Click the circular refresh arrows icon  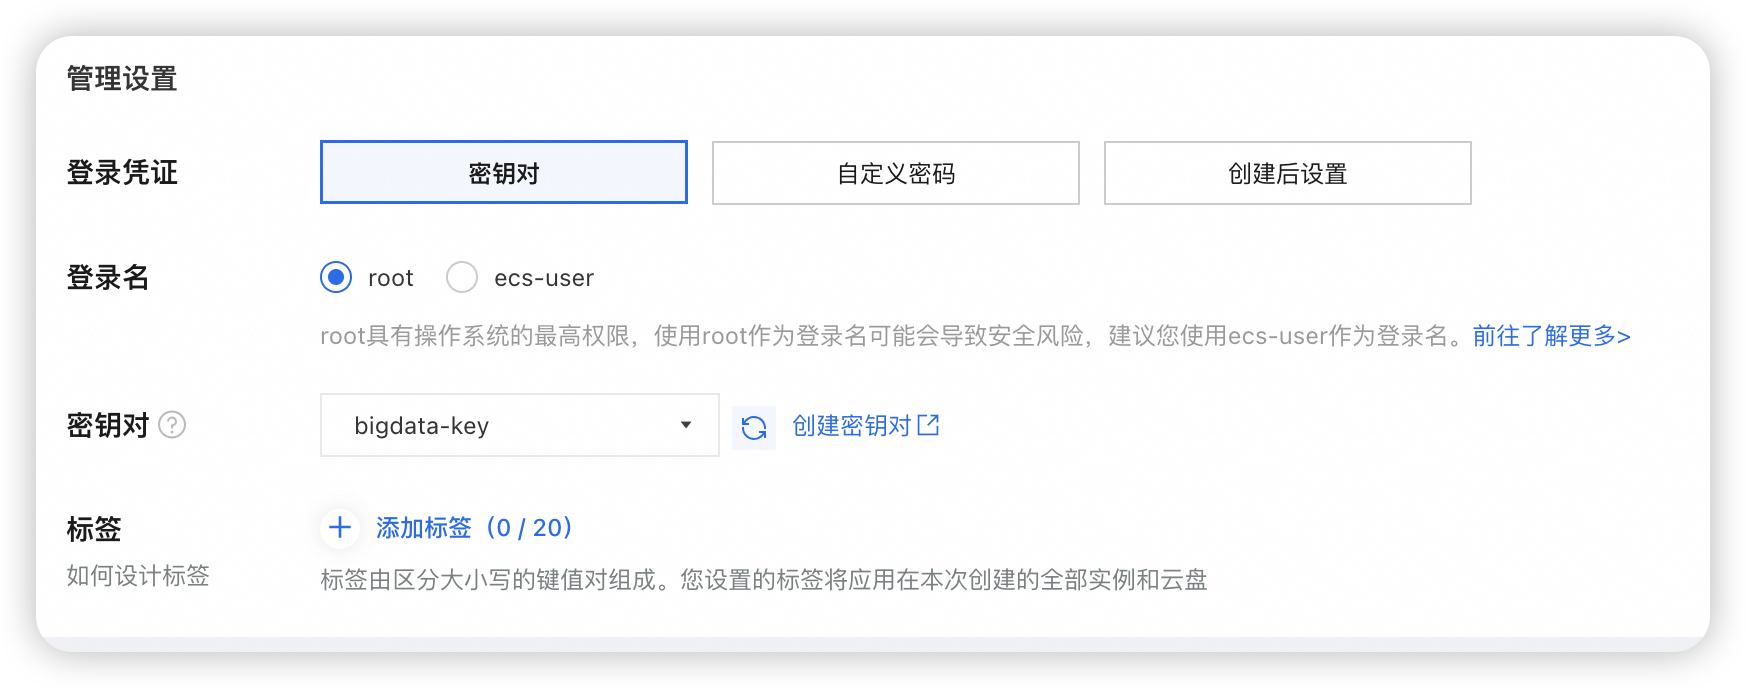(754, 425)
